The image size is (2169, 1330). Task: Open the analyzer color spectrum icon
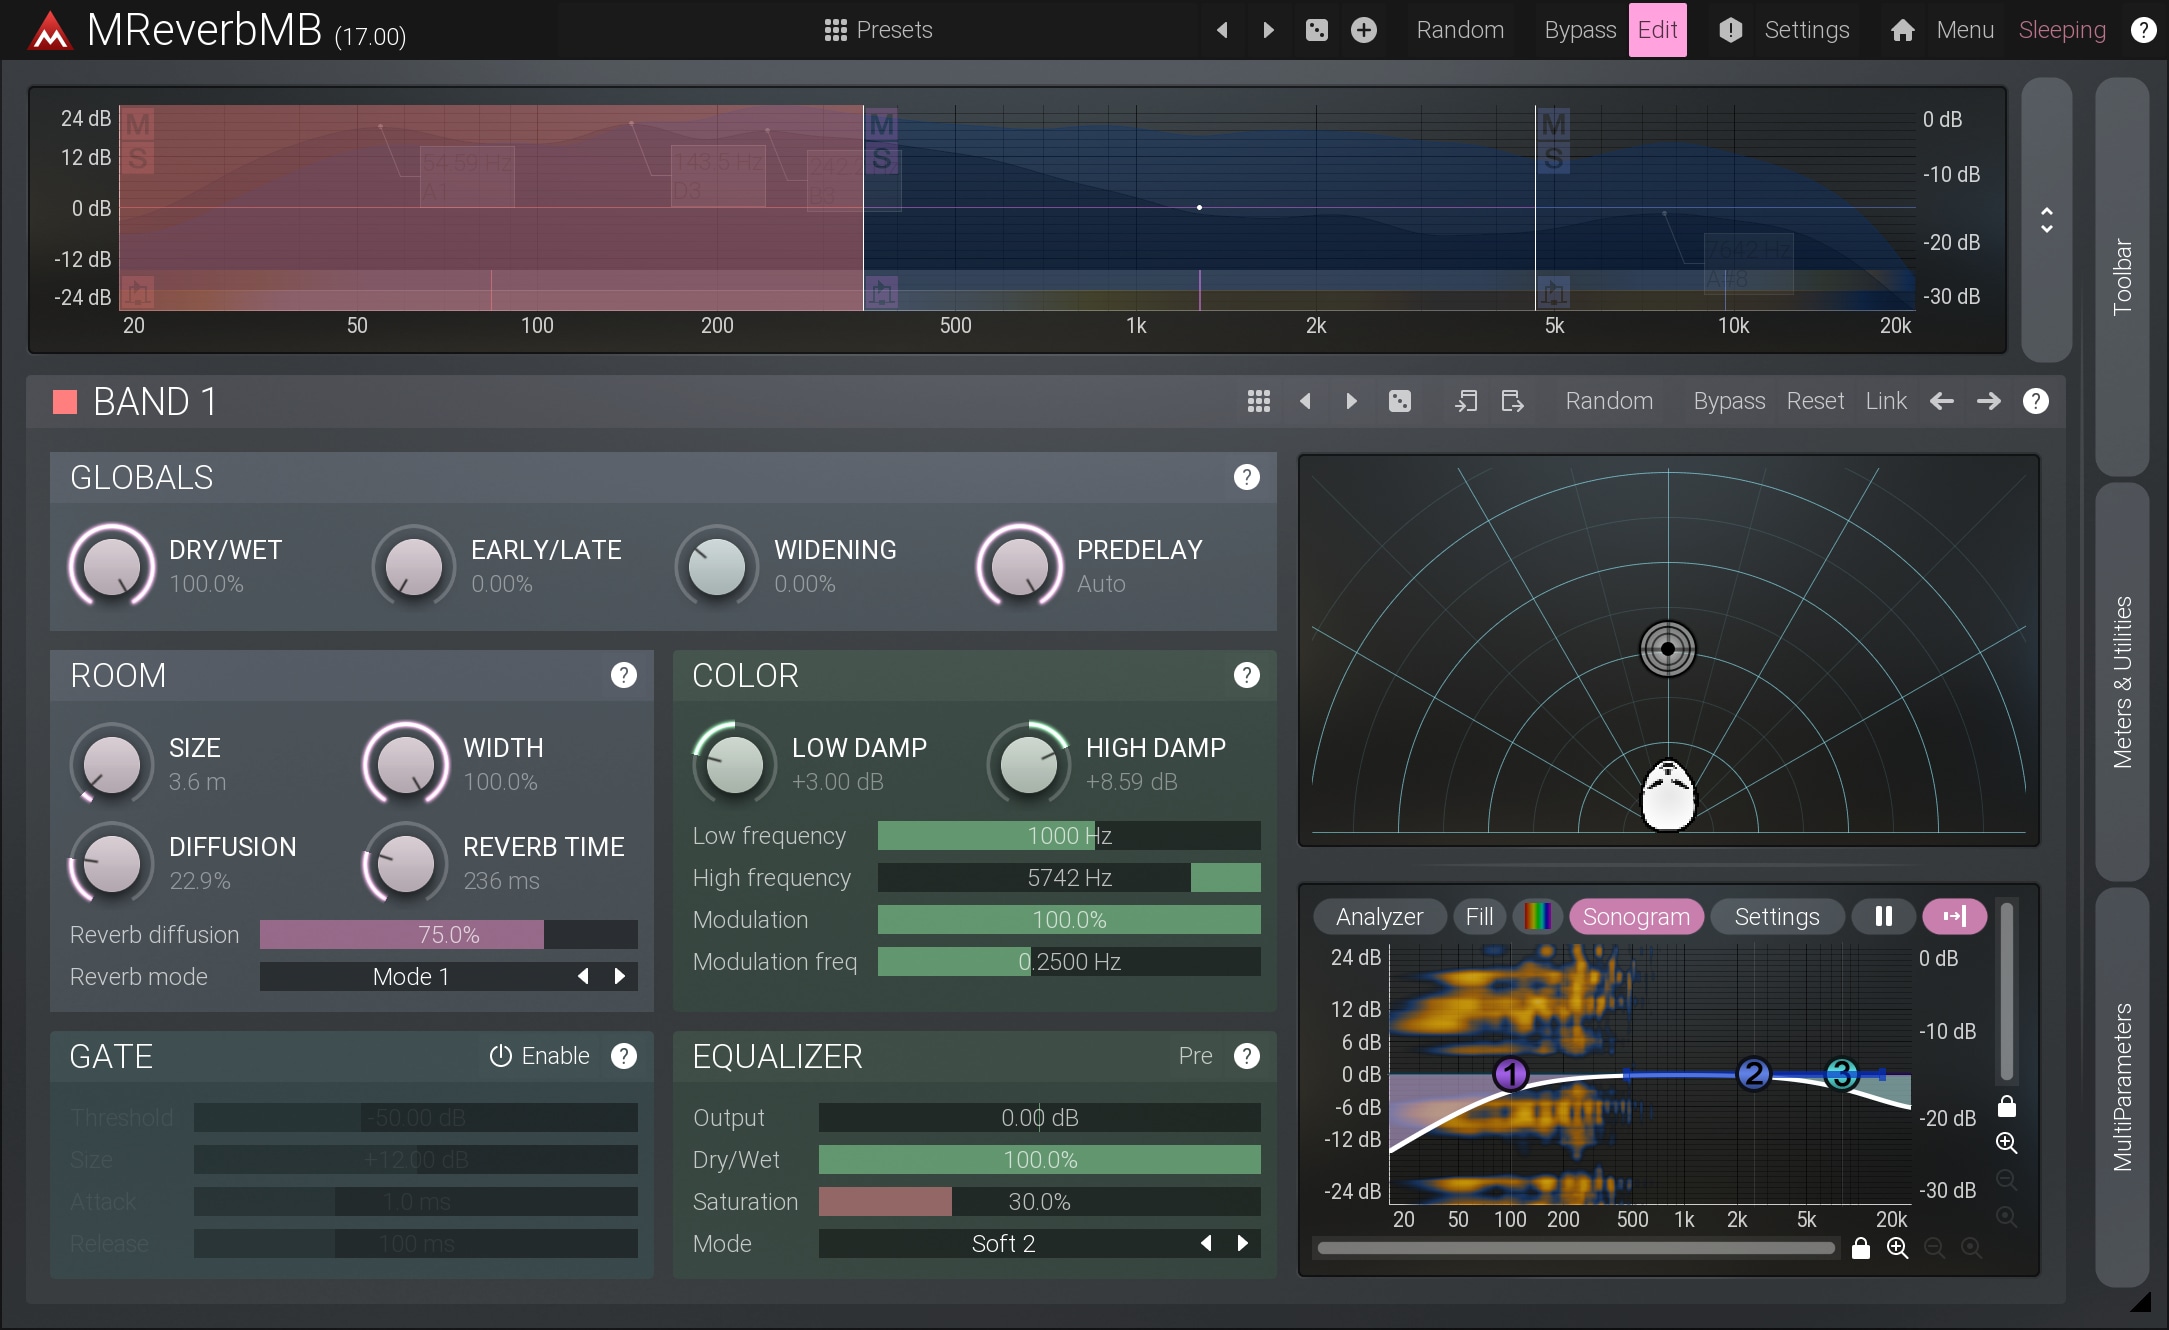[1538, 916]
